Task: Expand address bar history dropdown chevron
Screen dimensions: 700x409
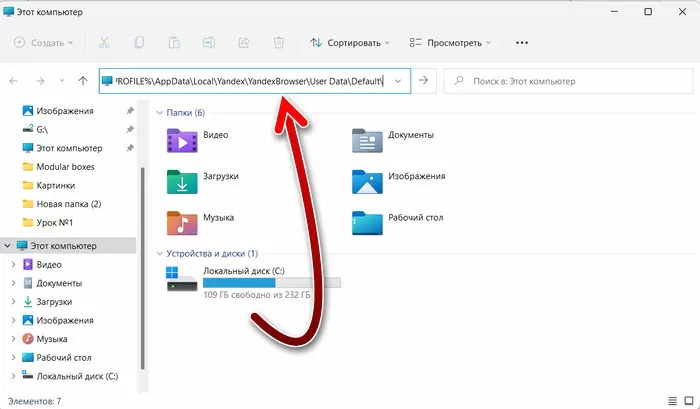Action: click(x=399, y=81)
